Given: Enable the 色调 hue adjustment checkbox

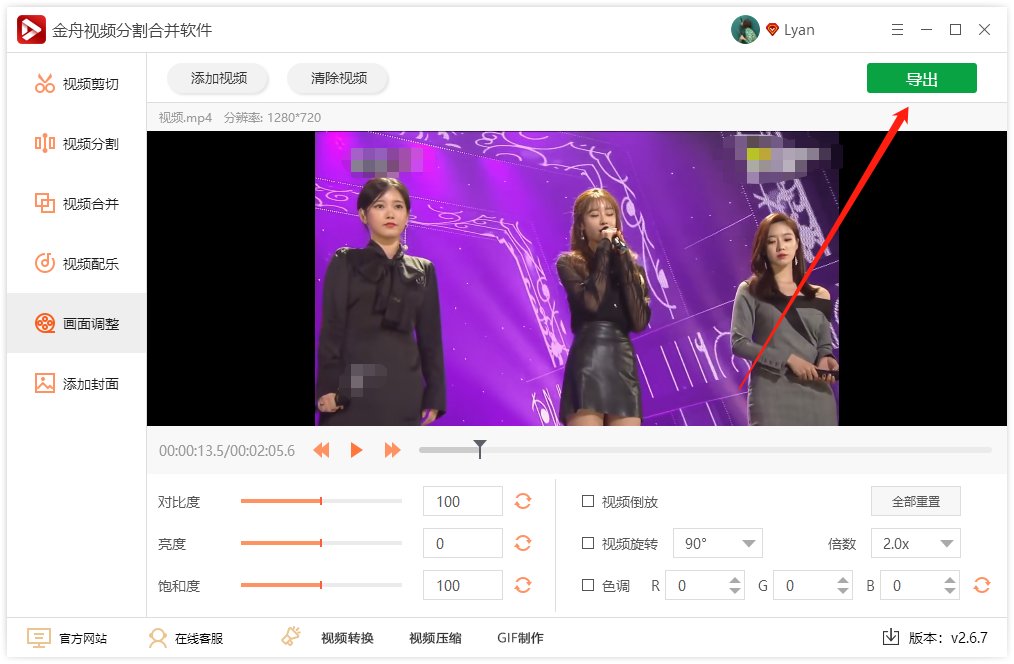Looking at the screenshot, I should tap(588, 585).
